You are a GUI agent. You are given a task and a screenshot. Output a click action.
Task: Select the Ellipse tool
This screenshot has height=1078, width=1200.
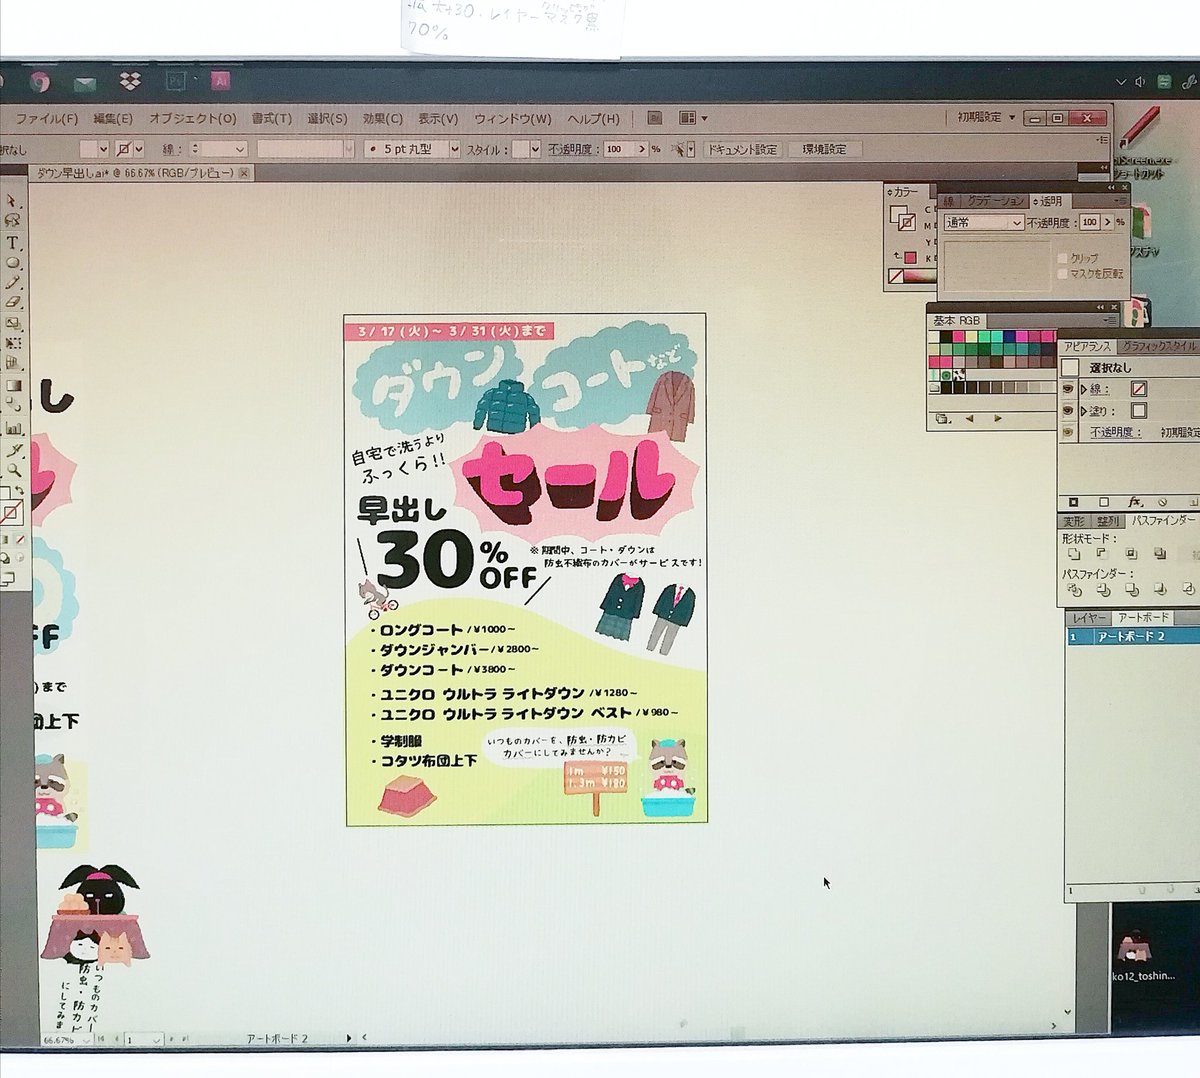(13, 262)
